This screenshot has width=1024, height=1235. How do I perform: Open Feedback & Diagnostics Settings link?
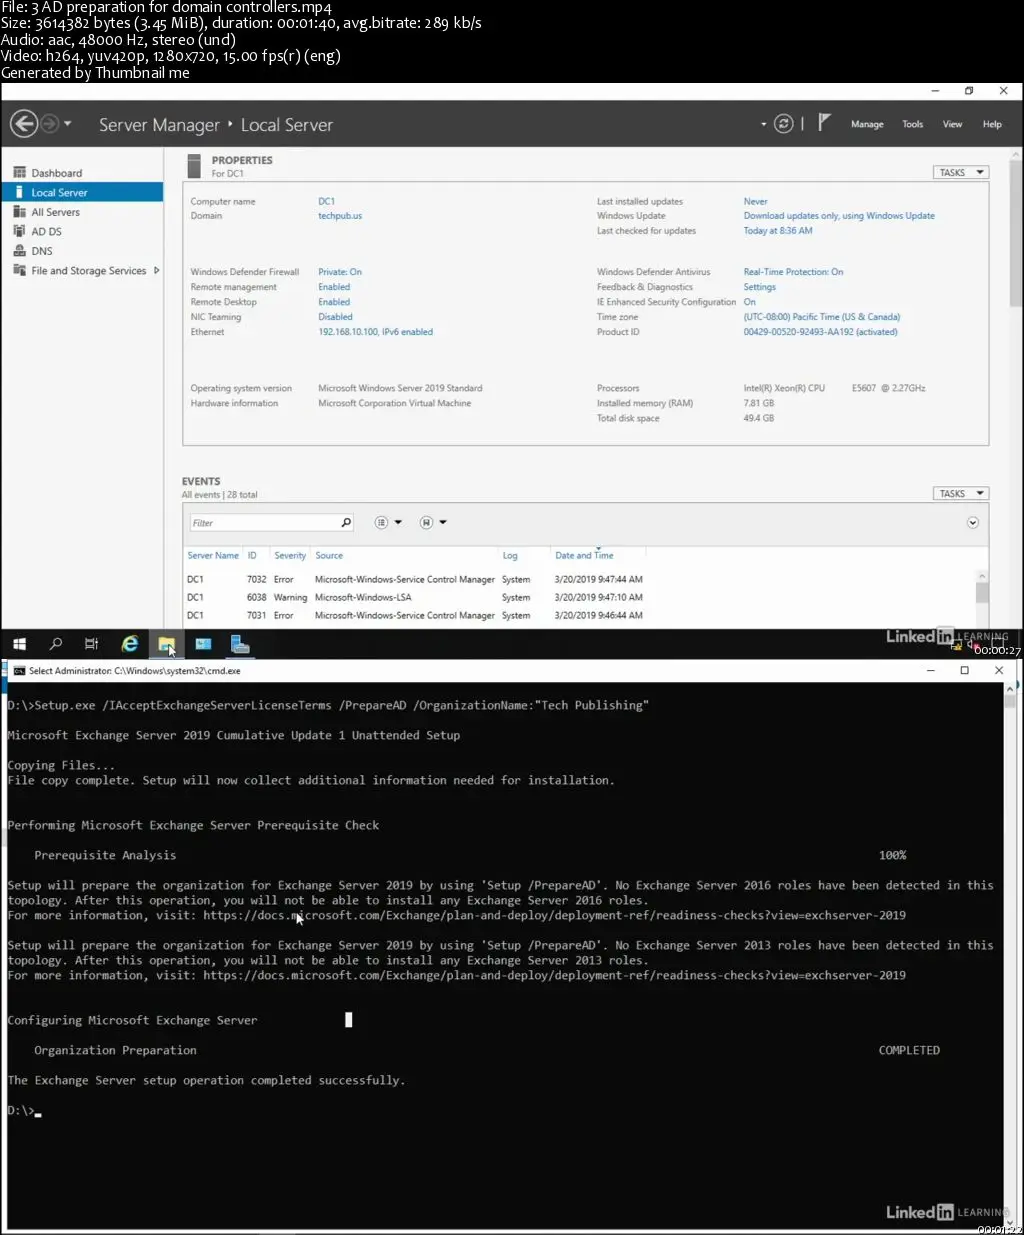click(759, 287)
